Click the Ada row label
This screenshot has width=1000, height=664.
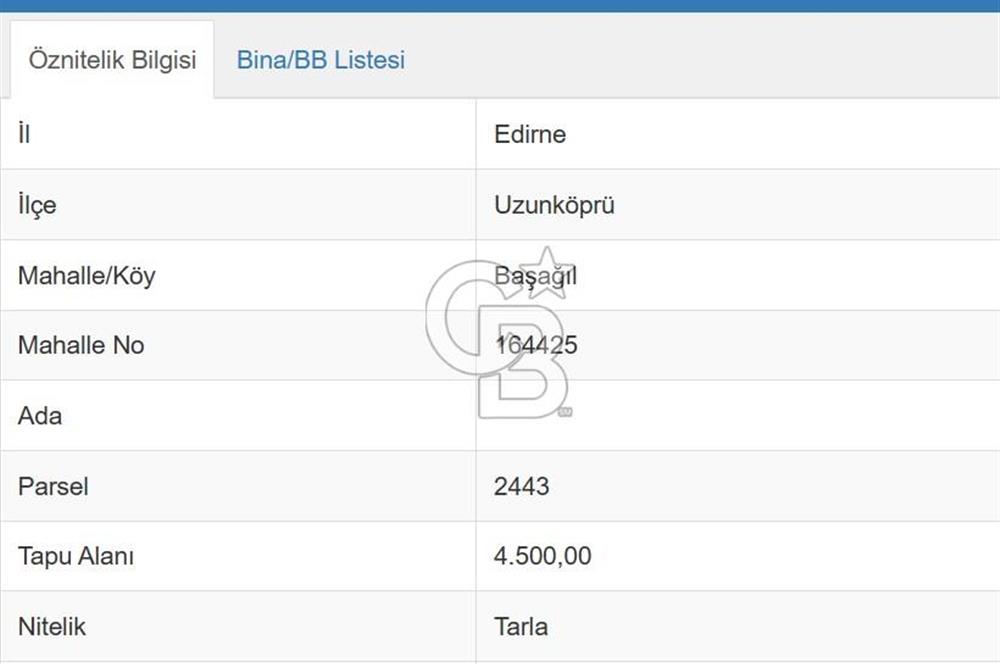(x=39, y=416)
